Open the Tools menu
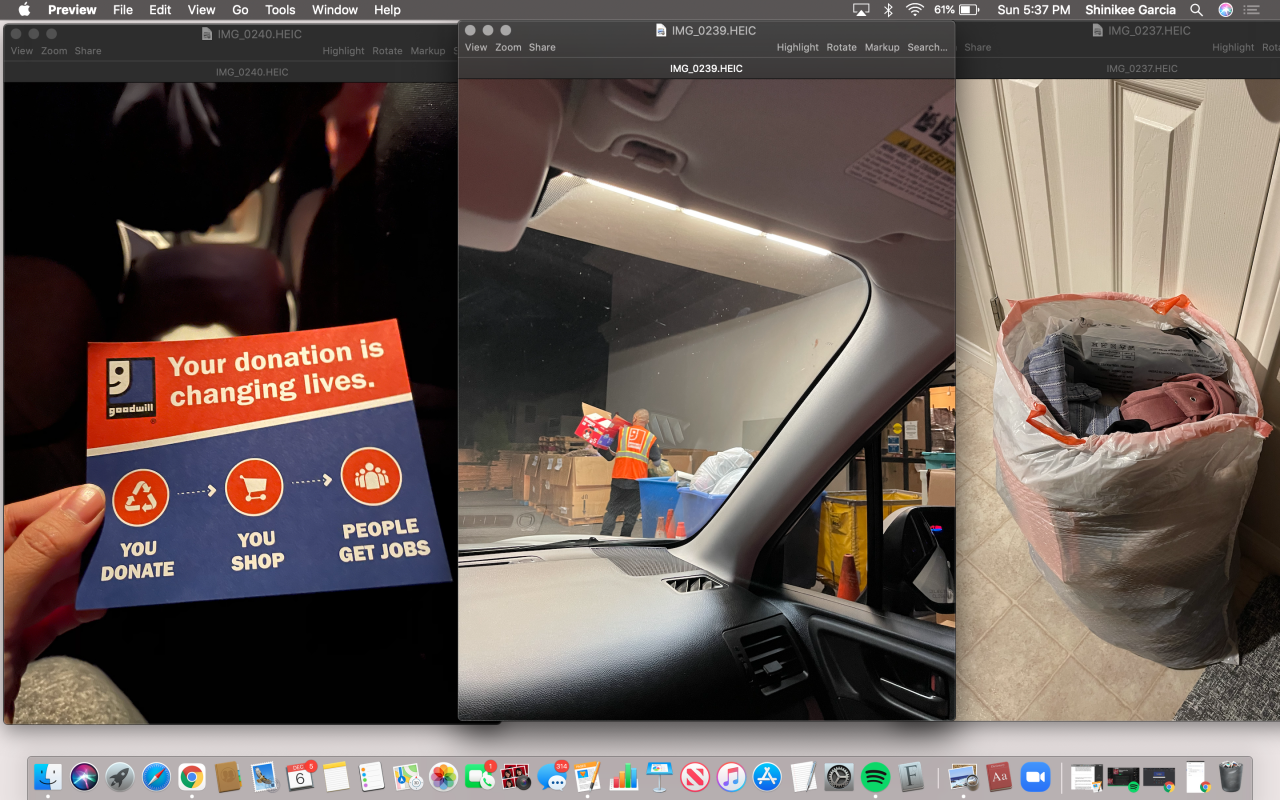 pyautogui.click(x=280, y=10)
